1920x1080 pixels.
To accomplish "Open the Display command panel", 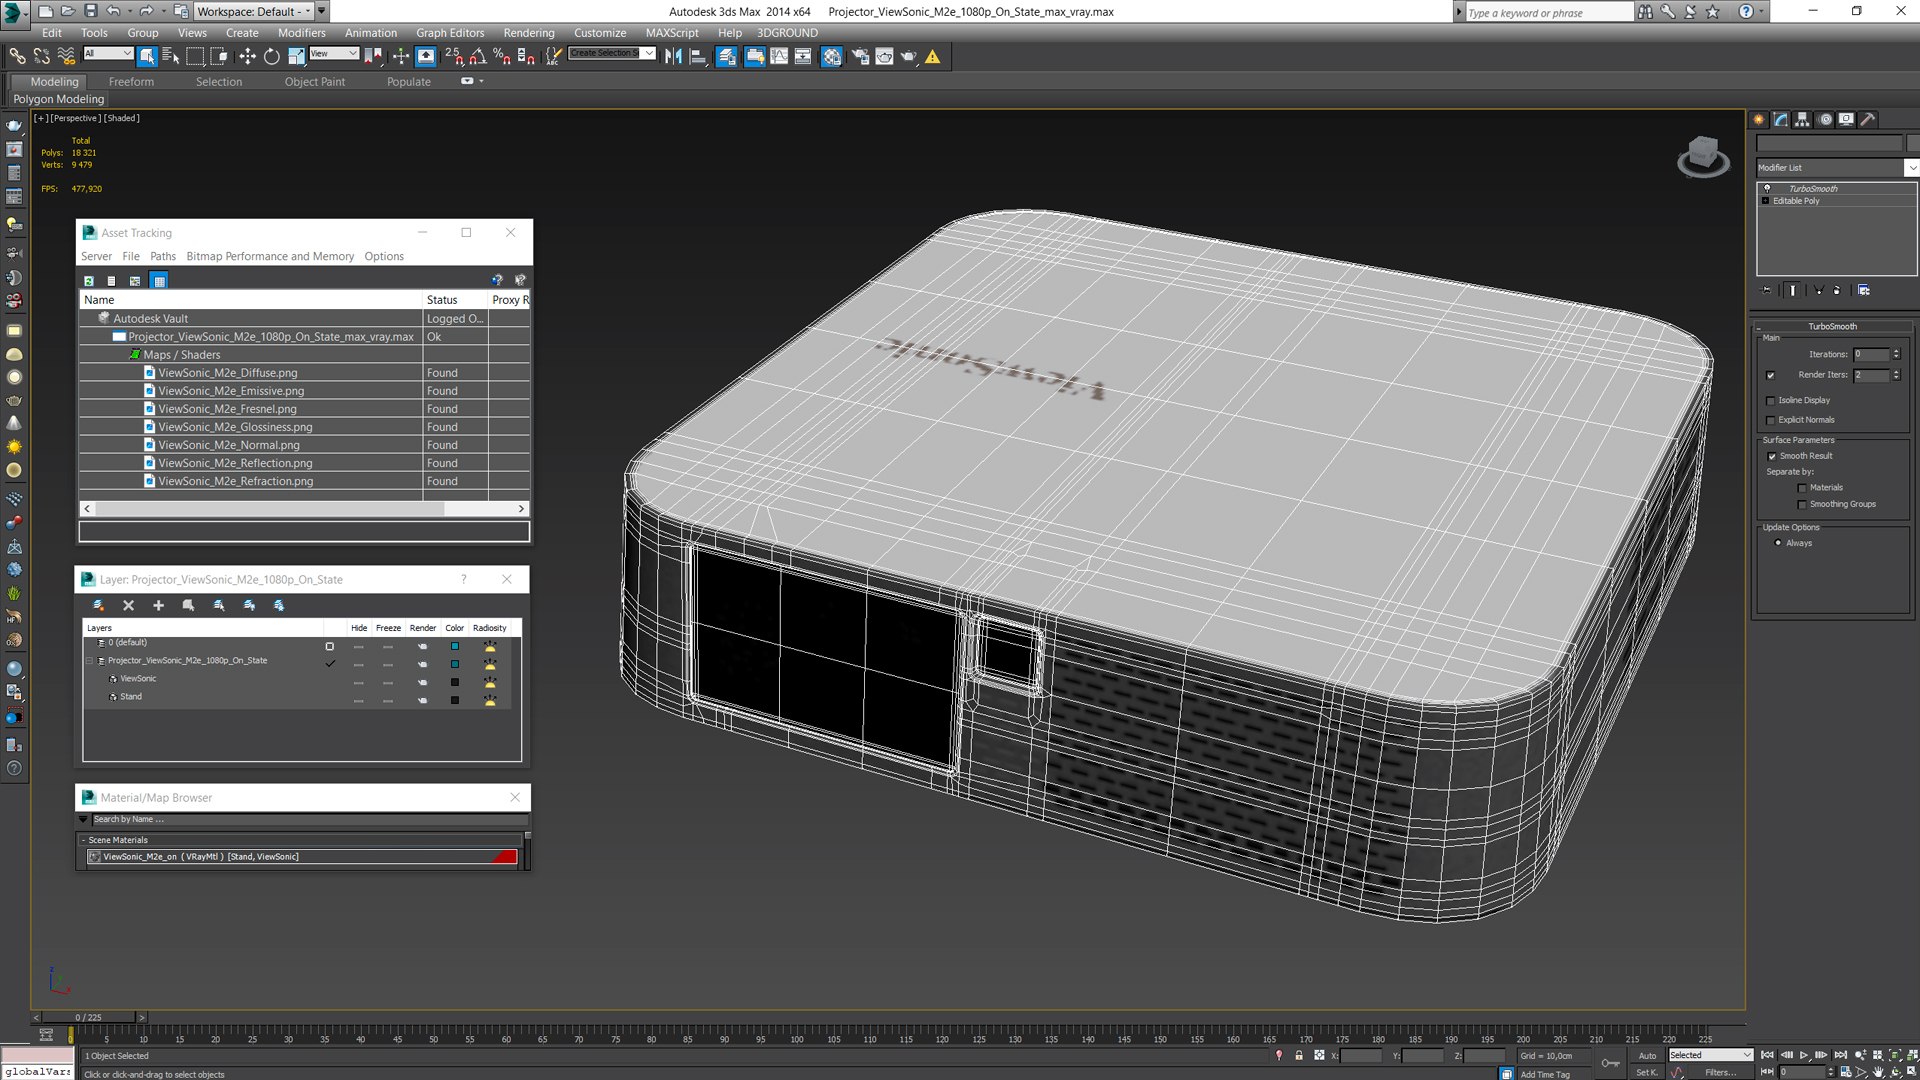I will click(x=1846, y=119).
